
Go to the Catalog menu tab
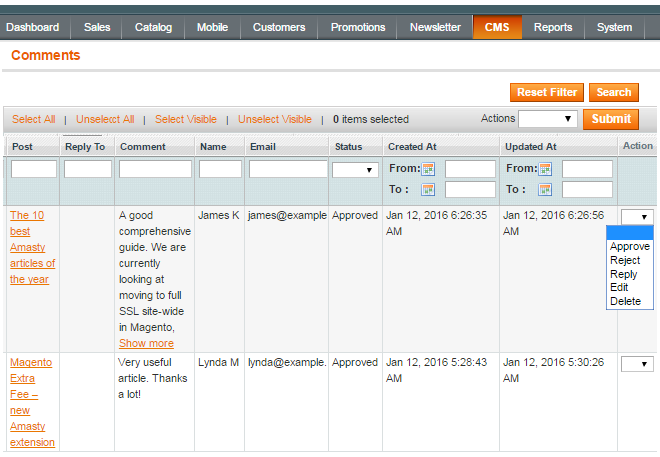tap(153, 27)
